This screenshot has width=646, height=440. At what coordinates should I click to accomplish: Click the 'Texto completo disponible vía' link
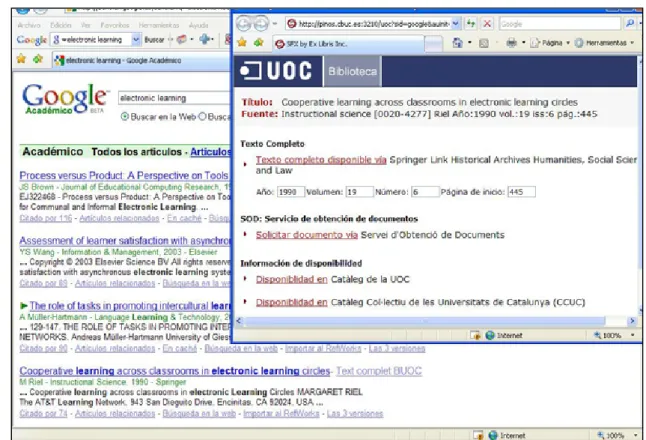[x=321, y=160]
